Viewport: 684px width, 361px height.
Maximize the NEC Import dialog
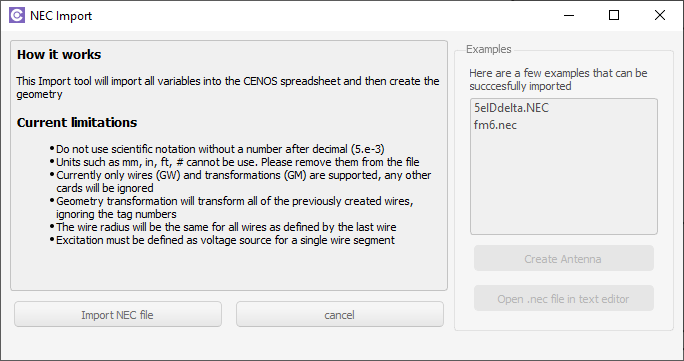614,15
